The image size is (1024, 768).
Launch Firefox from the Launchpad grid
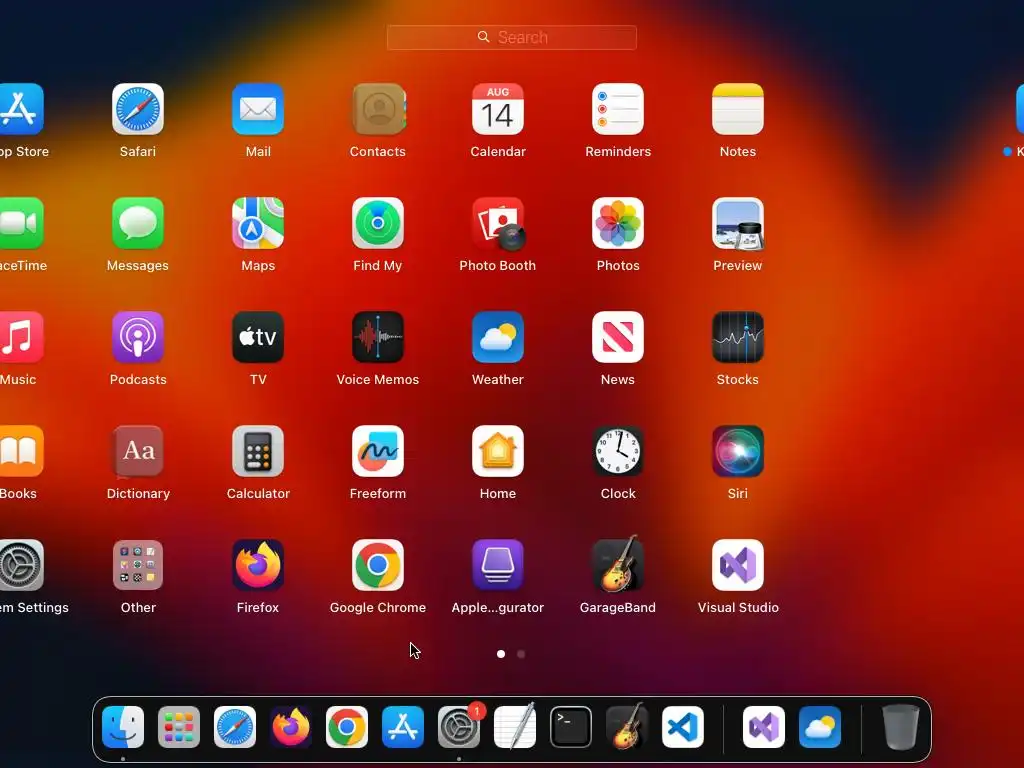(x=258, y=565)
